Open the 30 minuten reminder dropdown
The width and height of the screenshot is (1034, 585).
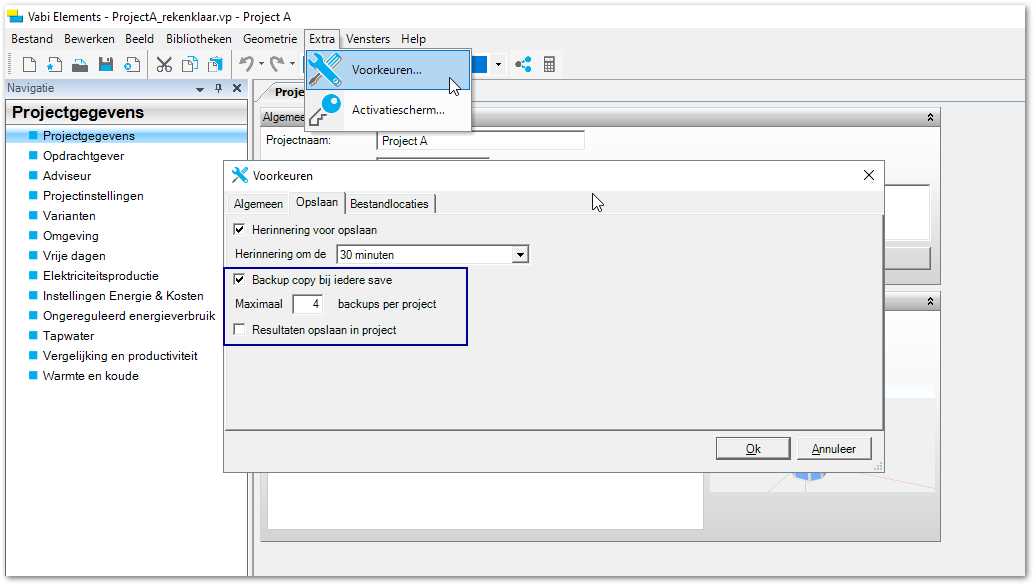[x=519, y=255]
